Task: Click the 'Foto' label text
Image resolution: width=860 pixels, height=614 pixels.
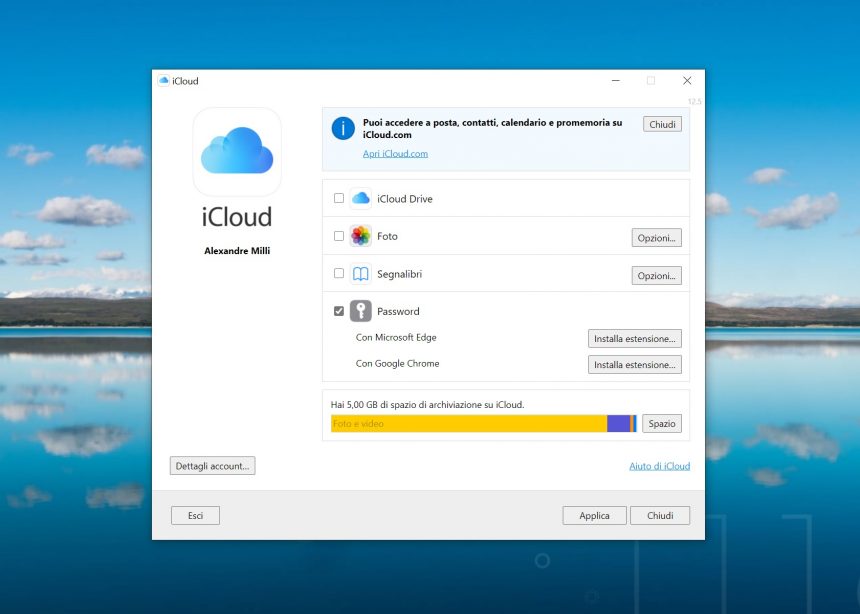Action: pyautogui.click(x=387, y=236)
